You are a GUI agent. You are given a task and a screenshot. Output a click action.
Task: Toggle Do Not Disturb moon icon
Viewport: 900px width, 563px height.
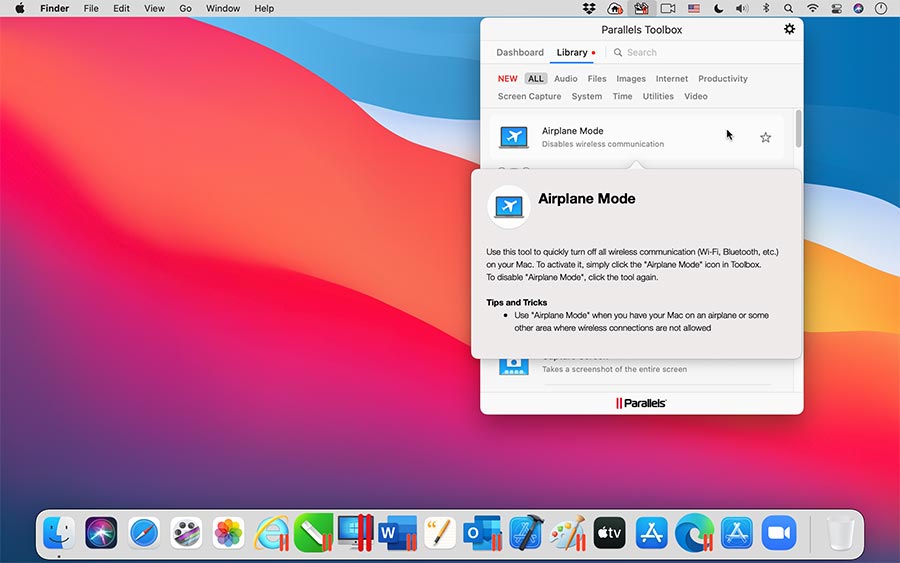pos(718,8)
